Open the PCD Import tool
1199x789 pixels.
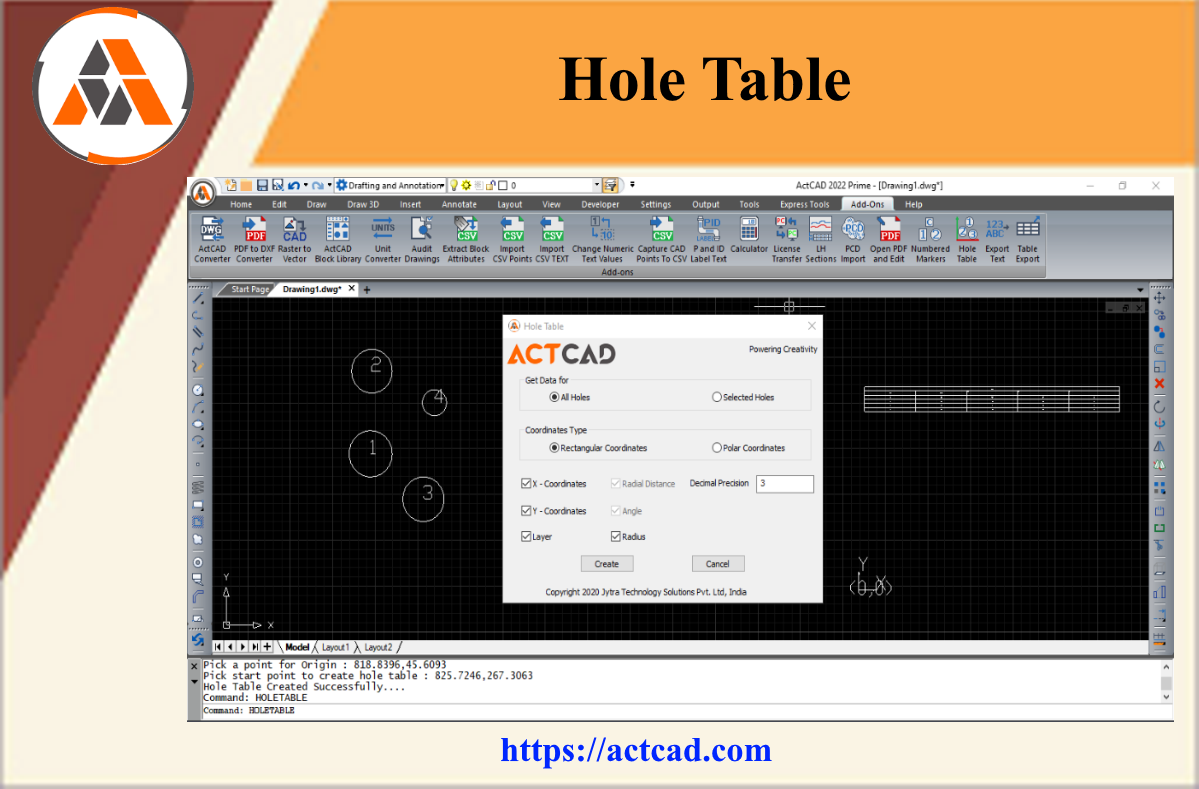point(853,240)
